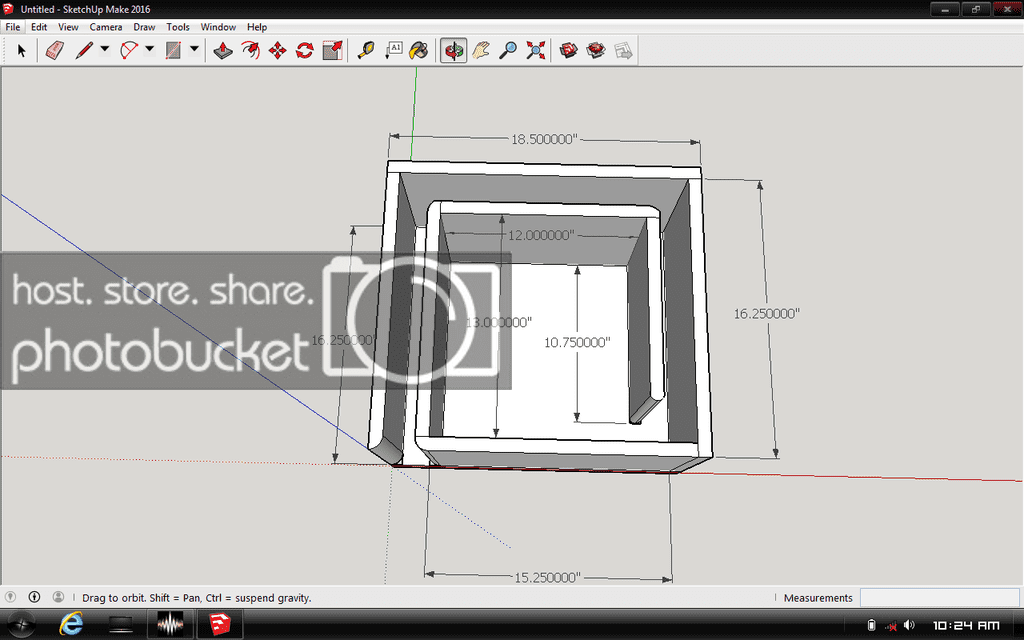This screenshot has width=1024, height=640.
Task: Select the Tape Measure tool
Action: (x=366, y=50)
